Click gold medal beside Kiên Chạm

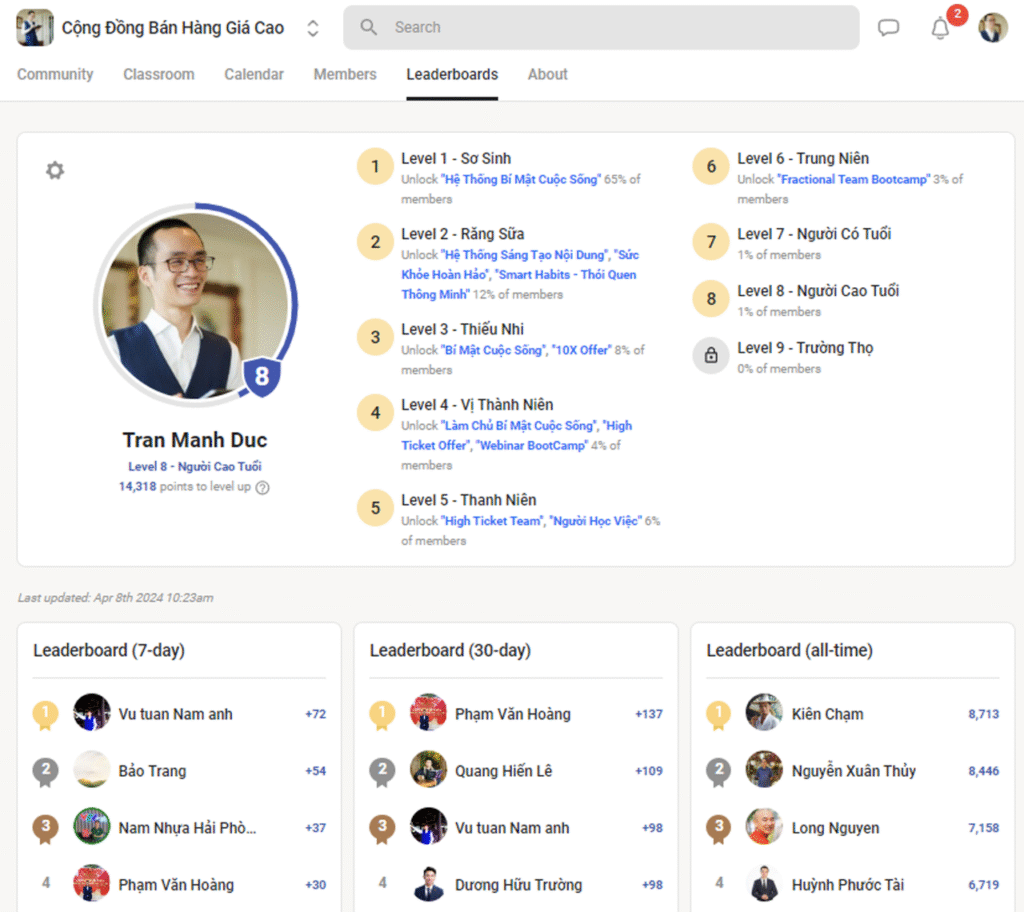(x=719, y=715)
